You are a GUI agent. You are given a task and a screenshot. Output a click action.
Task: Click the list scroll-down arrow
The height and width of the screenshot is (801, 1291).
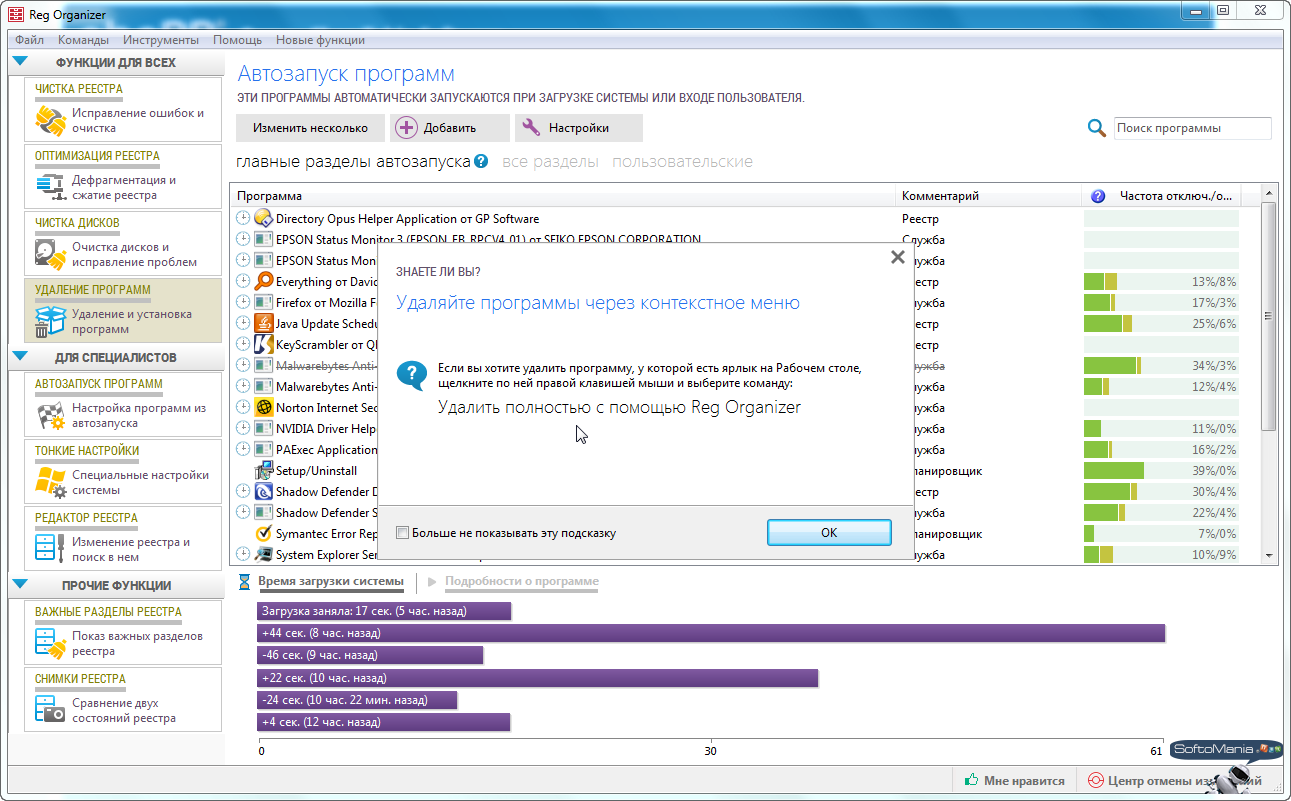click(x=1269, y=555)
